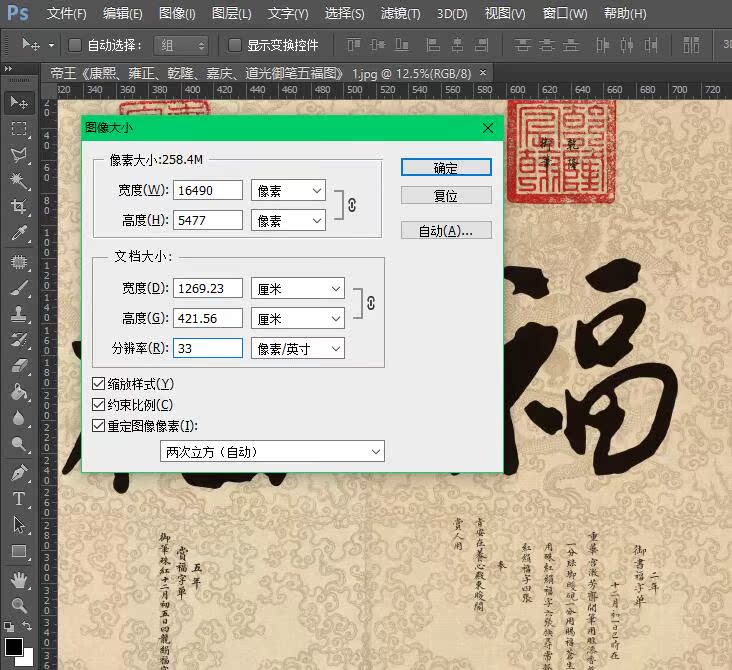Select the Path Selection tool
The width and height of the screenshot is (732, 670).
(19, 525)
